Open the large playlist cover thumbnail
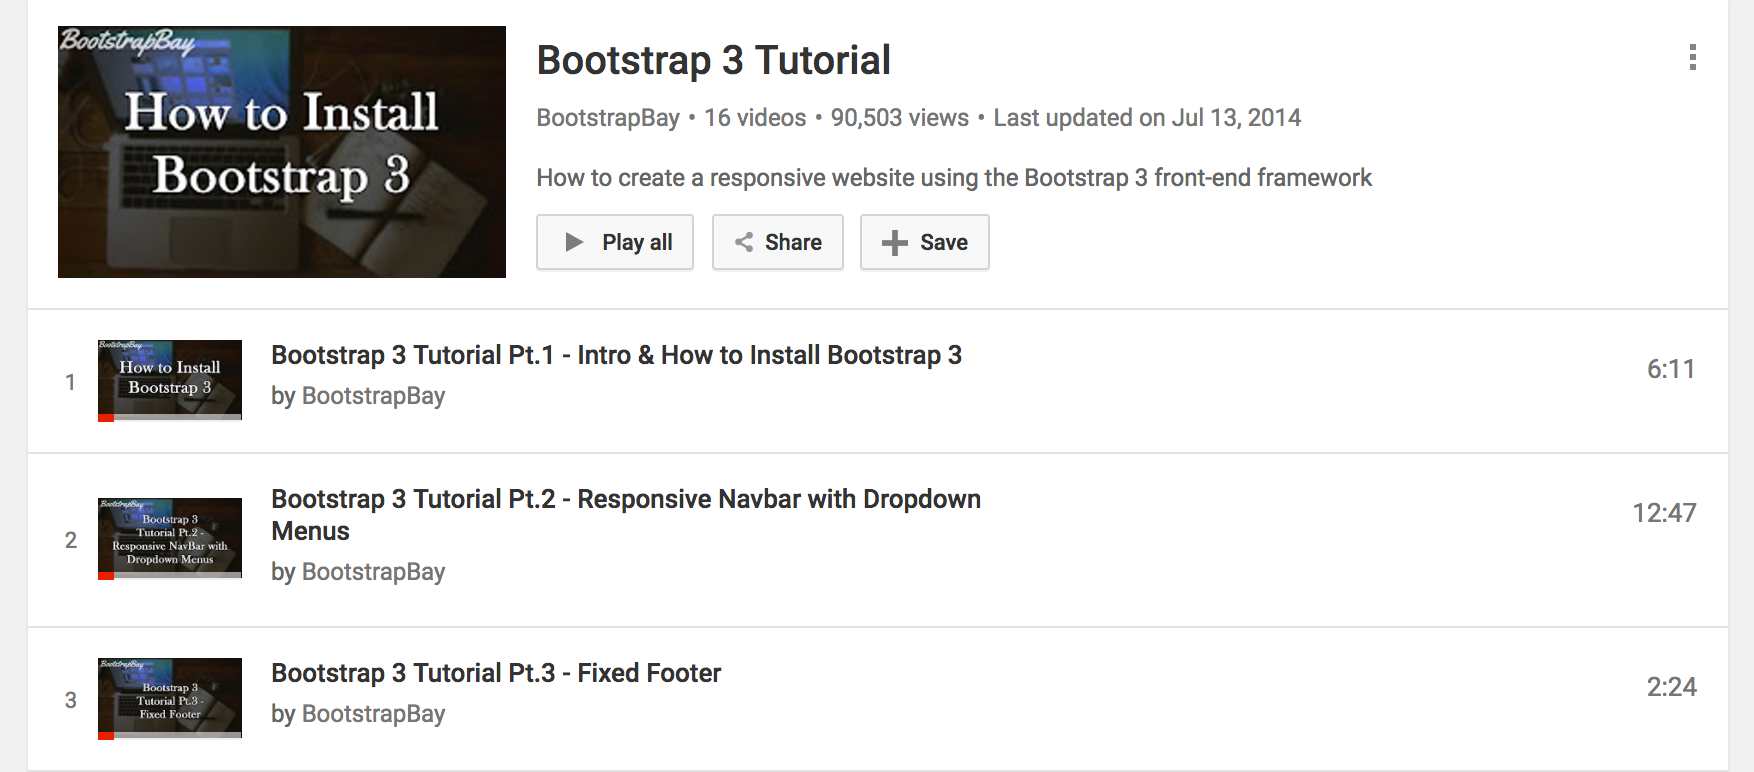The image size is (1754, 772). [282, 152]
